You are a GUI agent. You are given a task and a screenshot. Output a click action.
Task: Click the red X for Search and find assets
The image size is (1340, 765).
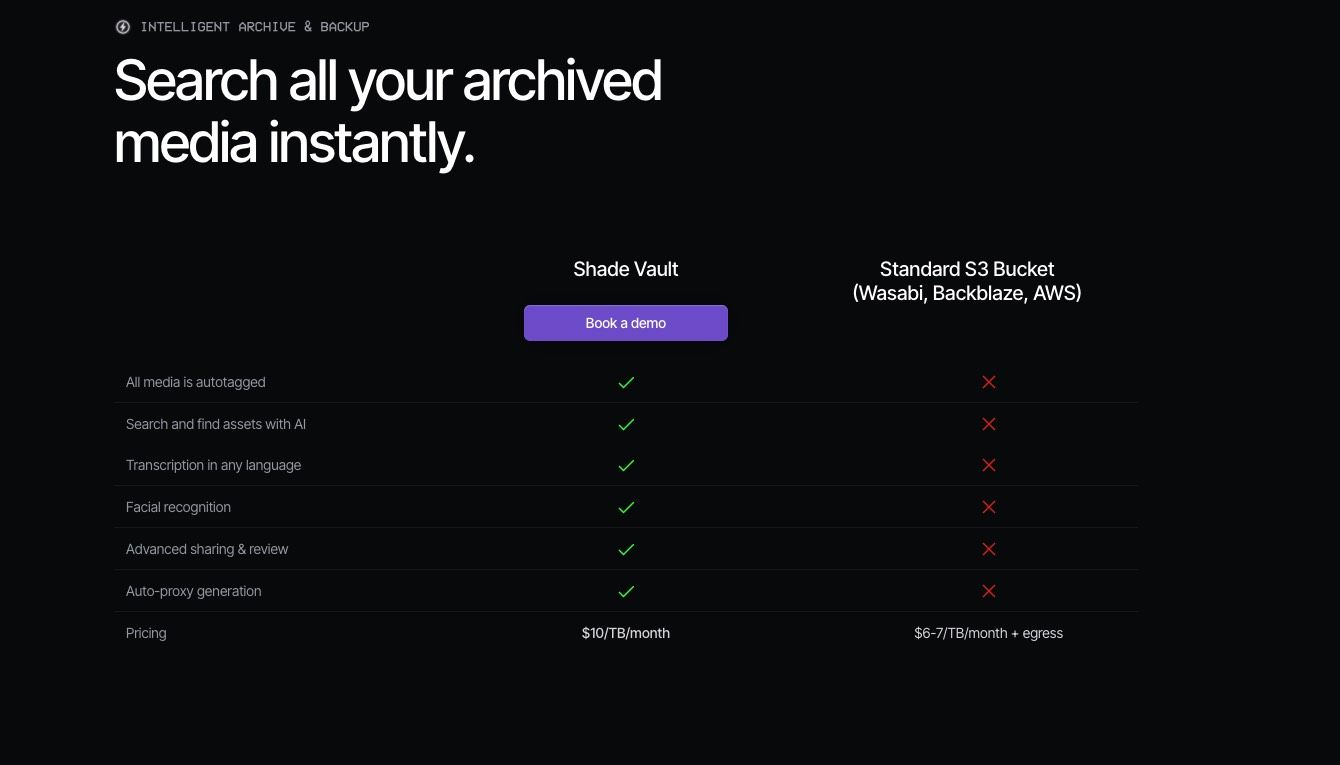(989, 424)
